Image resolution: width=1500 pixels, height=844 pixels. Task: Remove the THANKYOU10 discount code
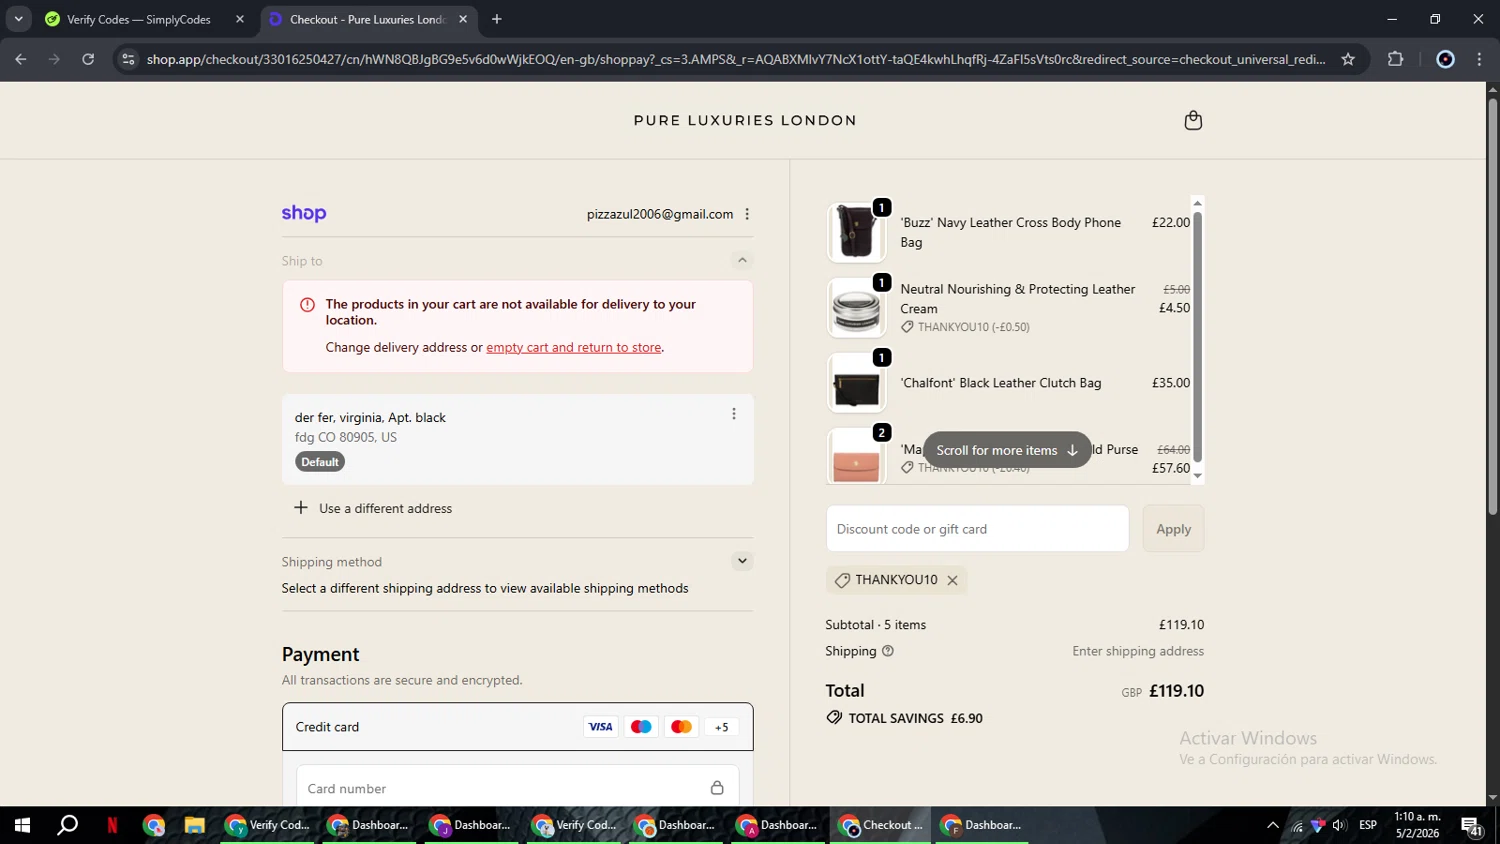point(952,580)
